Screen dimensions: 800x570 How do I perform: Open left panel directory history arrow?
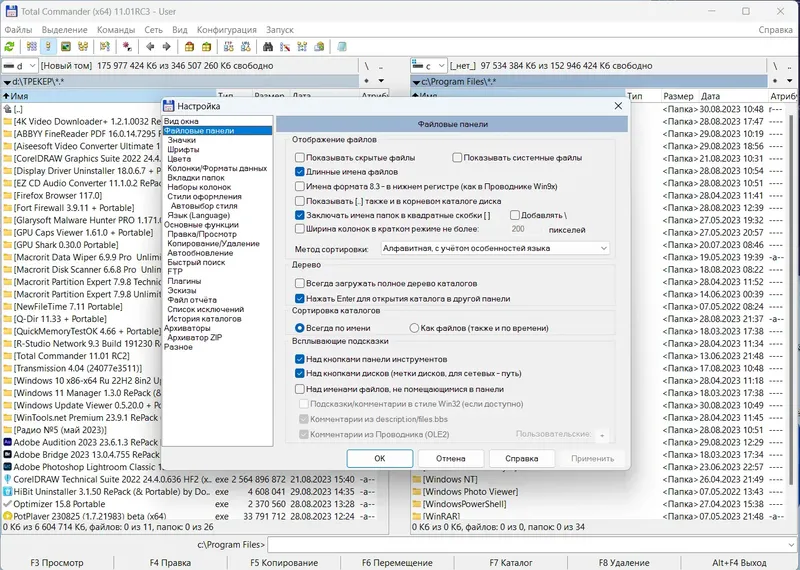381,81
